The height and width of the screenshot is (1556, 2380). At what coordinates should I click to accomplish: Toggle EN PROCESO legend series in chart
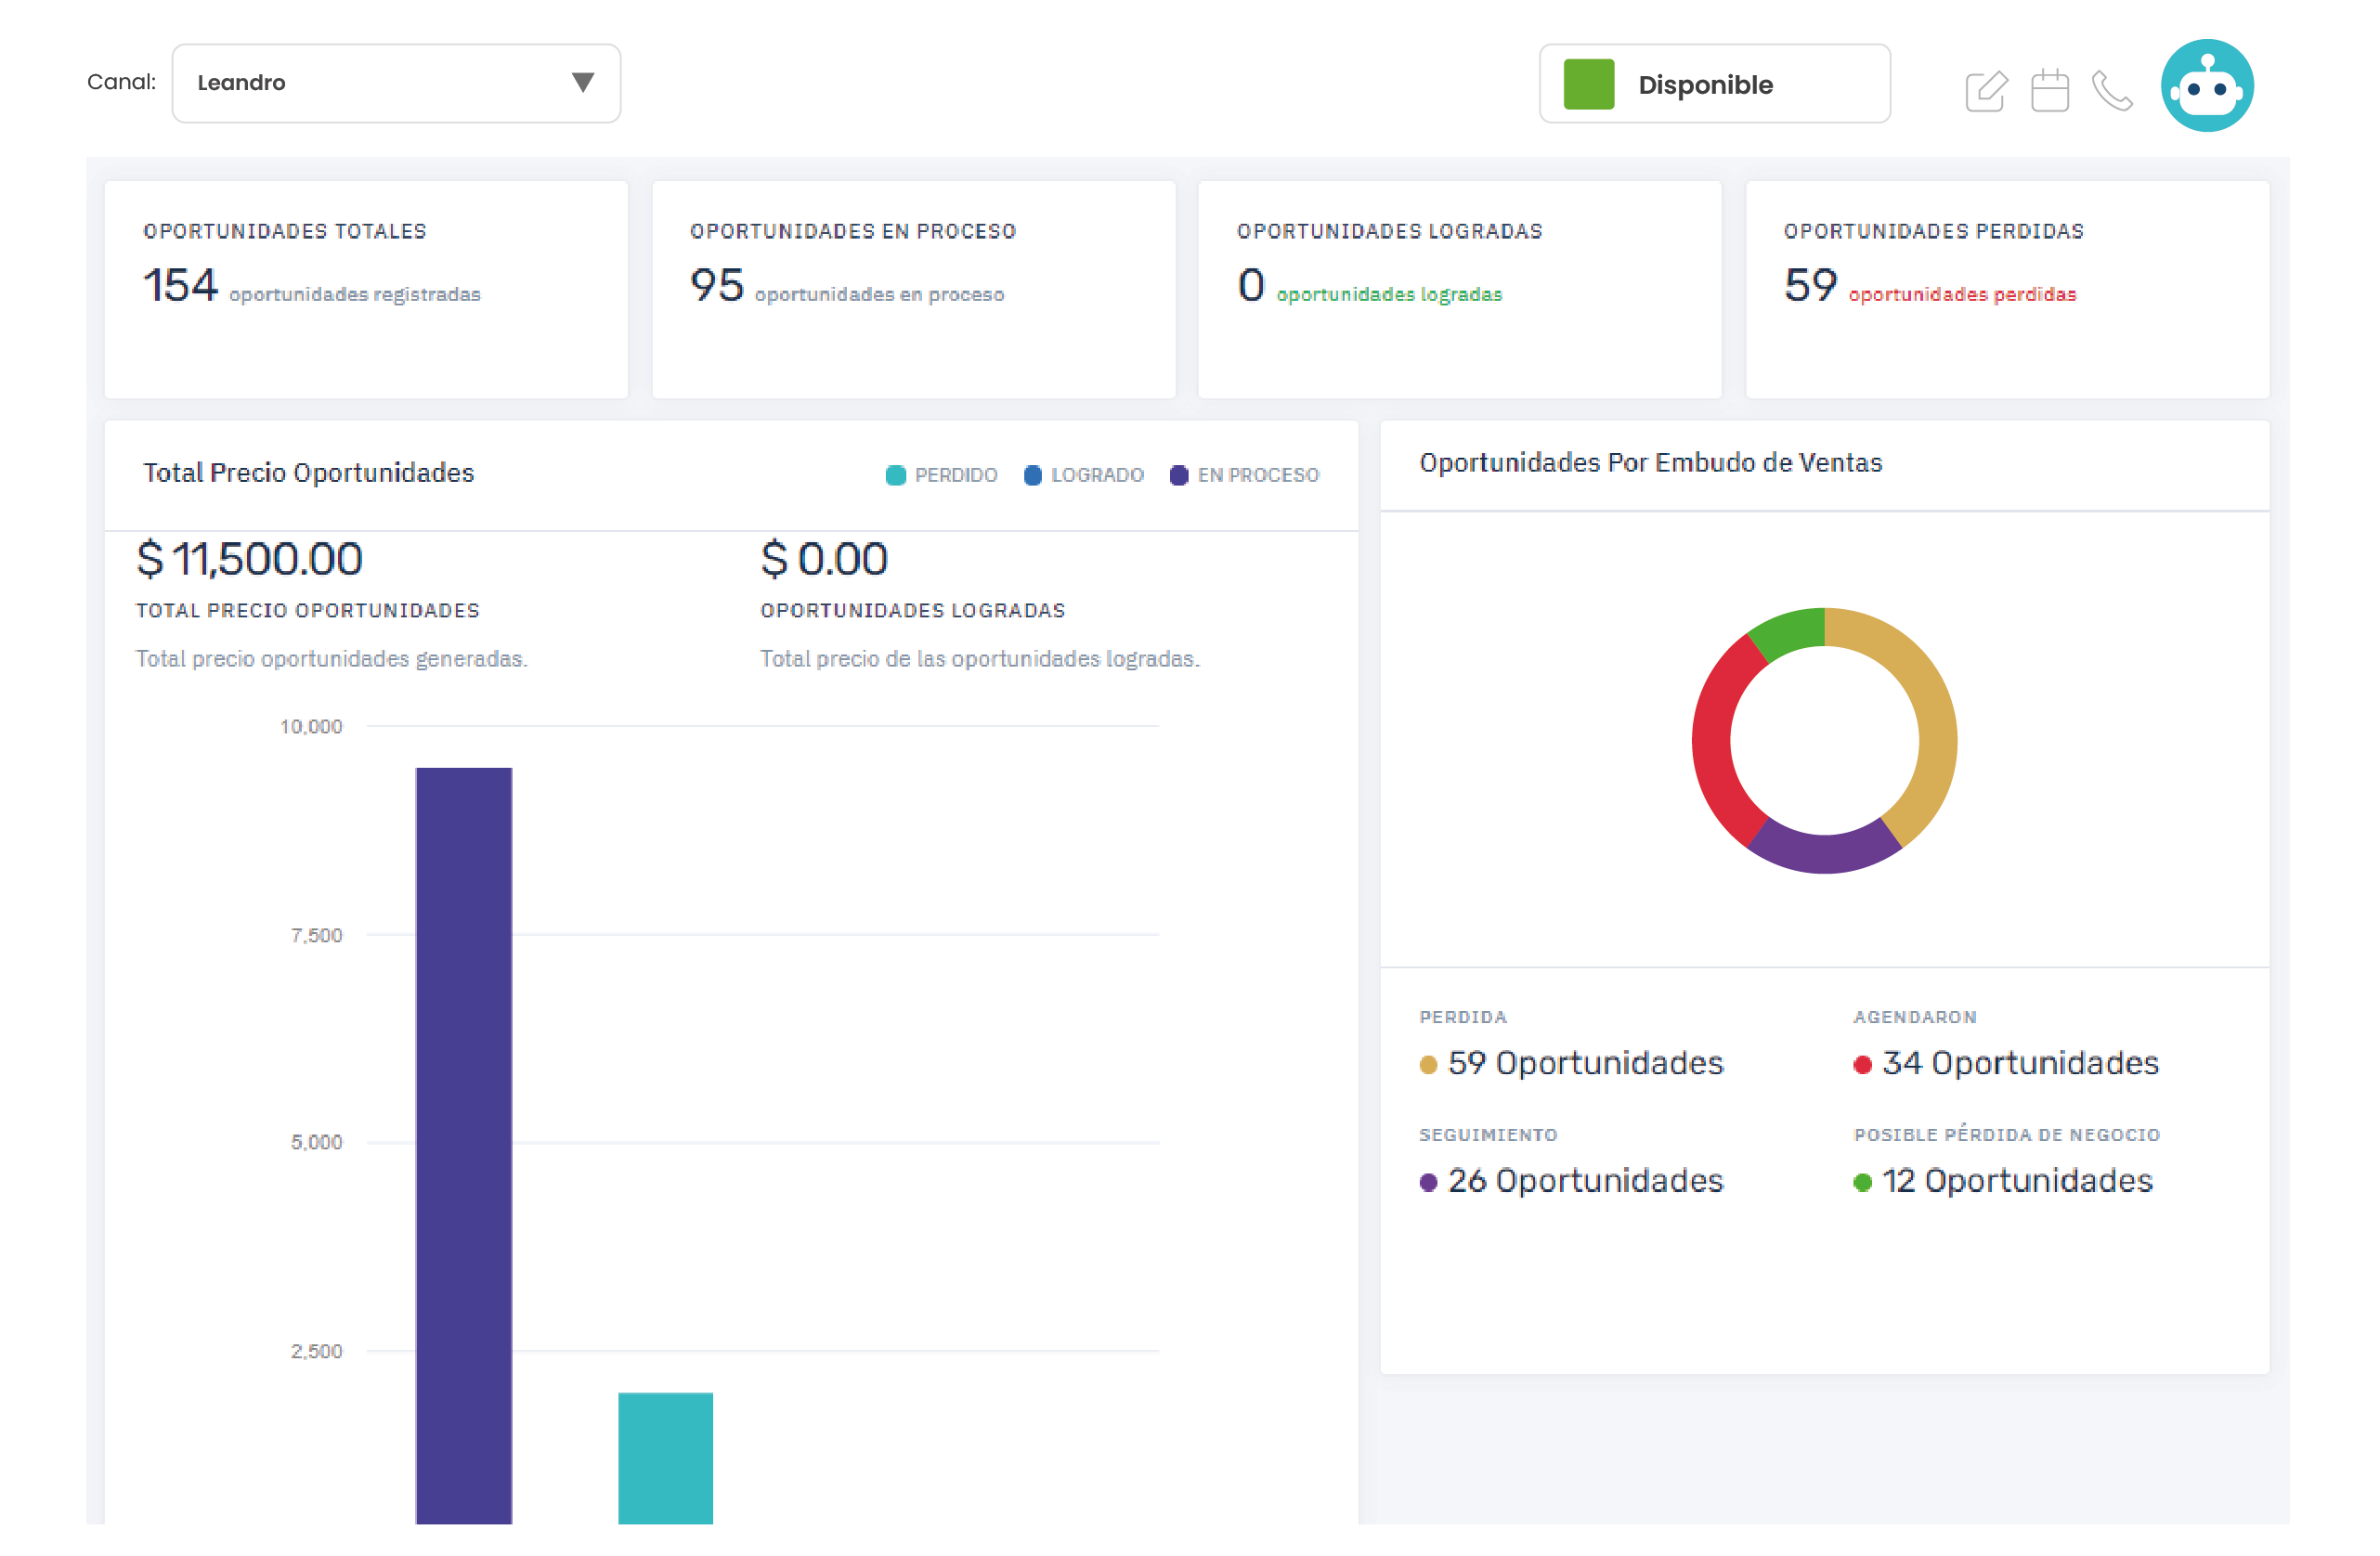1244,475
